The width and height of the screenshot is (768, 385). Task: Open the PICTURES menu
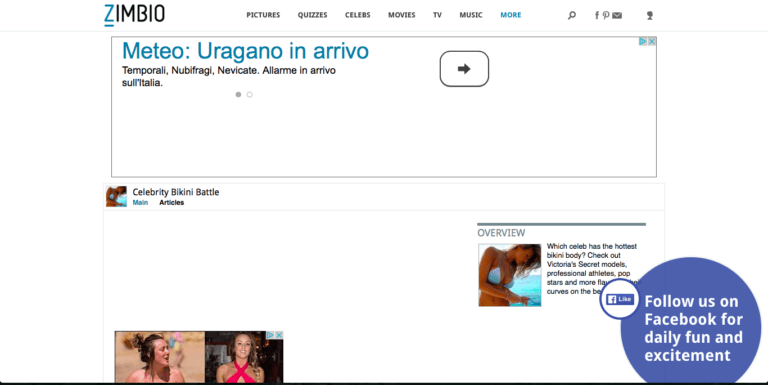point(263,15)
